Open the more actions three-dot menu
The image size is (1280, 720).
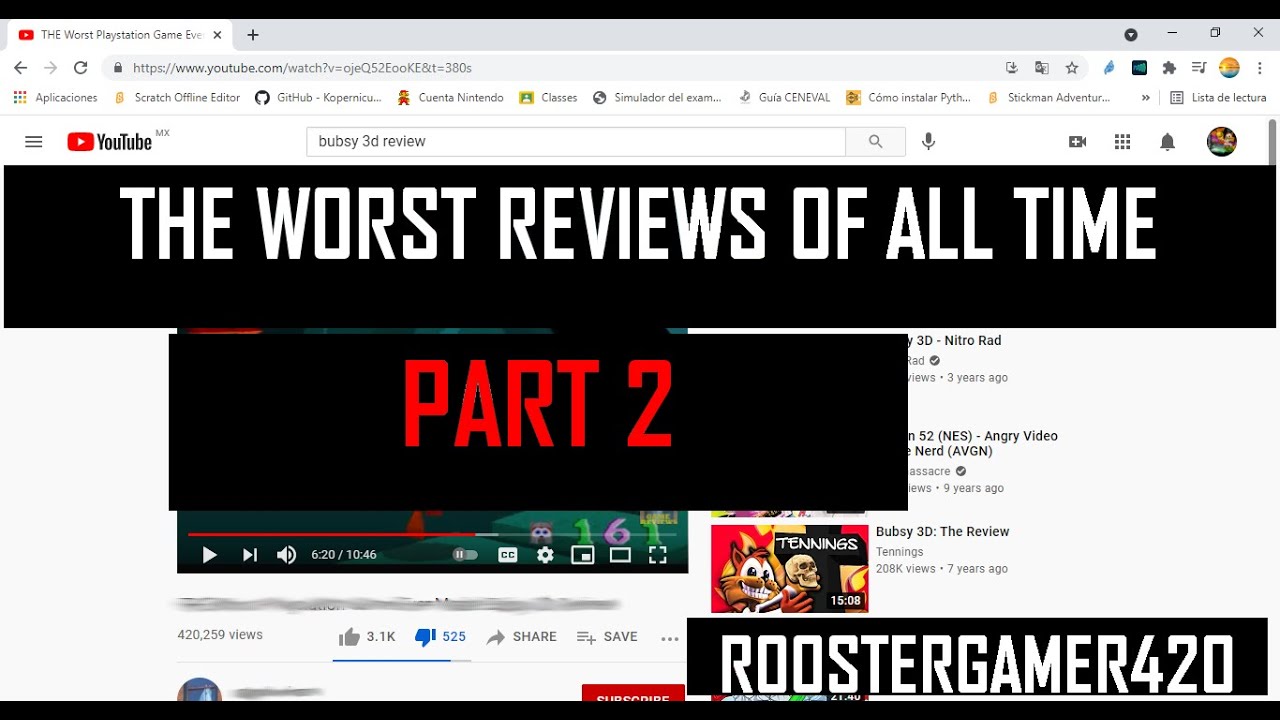(670, 638)
